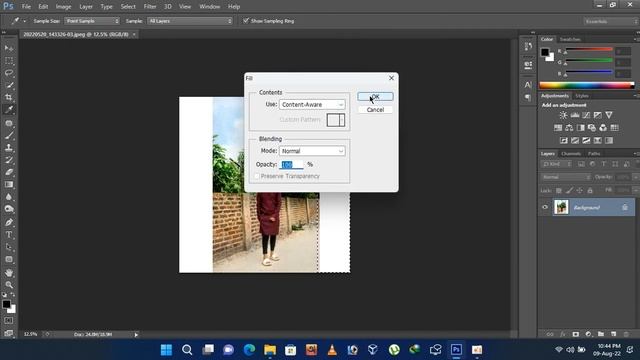Toggle Quick Mask mode in toolbar
Screen dimensions: 640x360
pos(9,321)
